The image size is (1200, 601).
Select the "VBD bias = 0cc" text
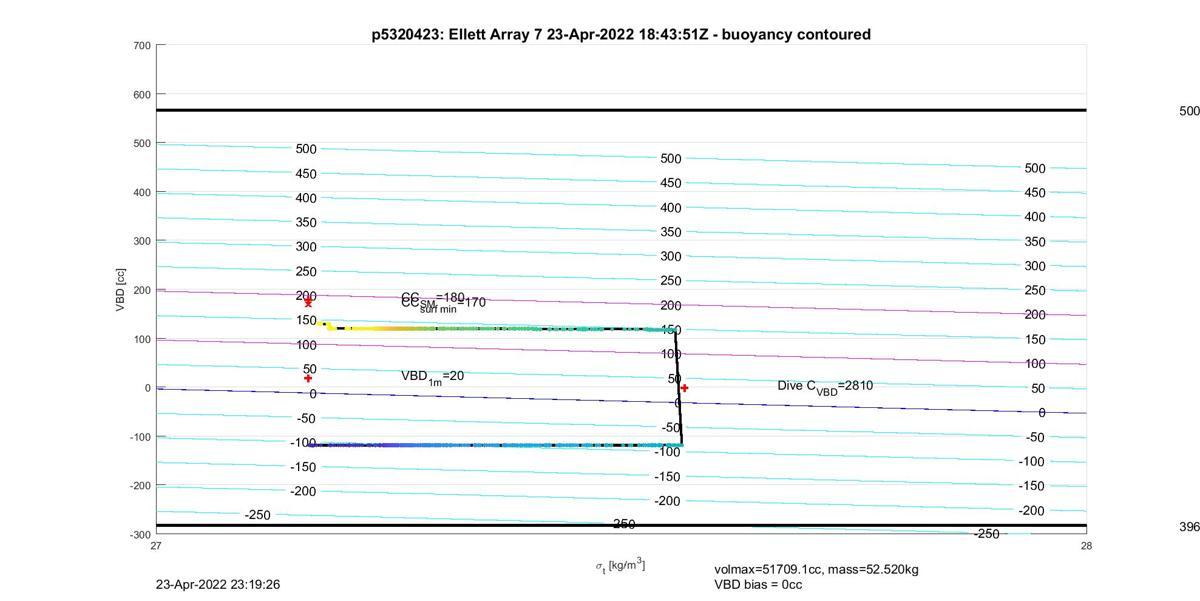click(758, 584)
